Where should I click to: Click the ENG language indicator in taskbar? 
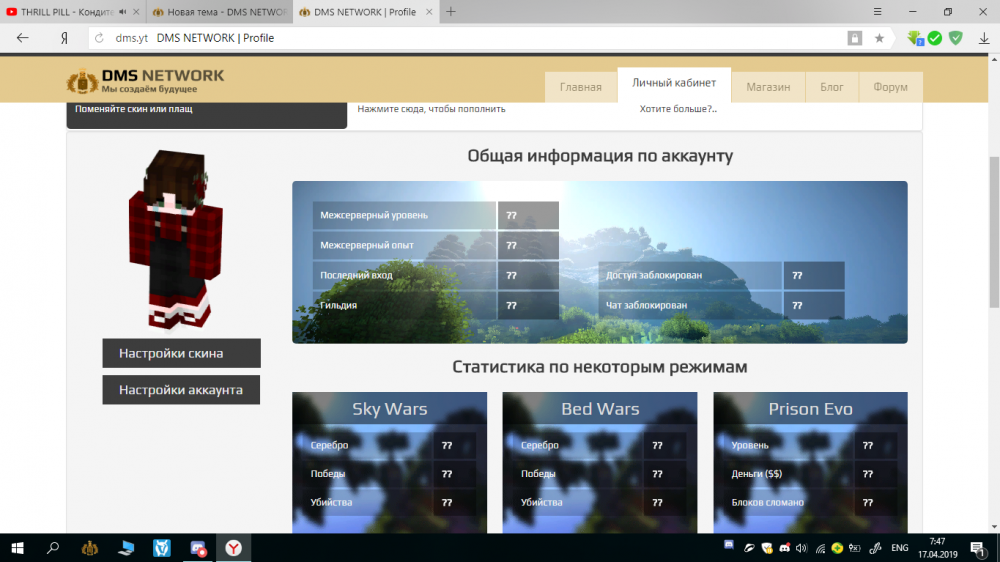pyautogui.click(x=900, y=548)
